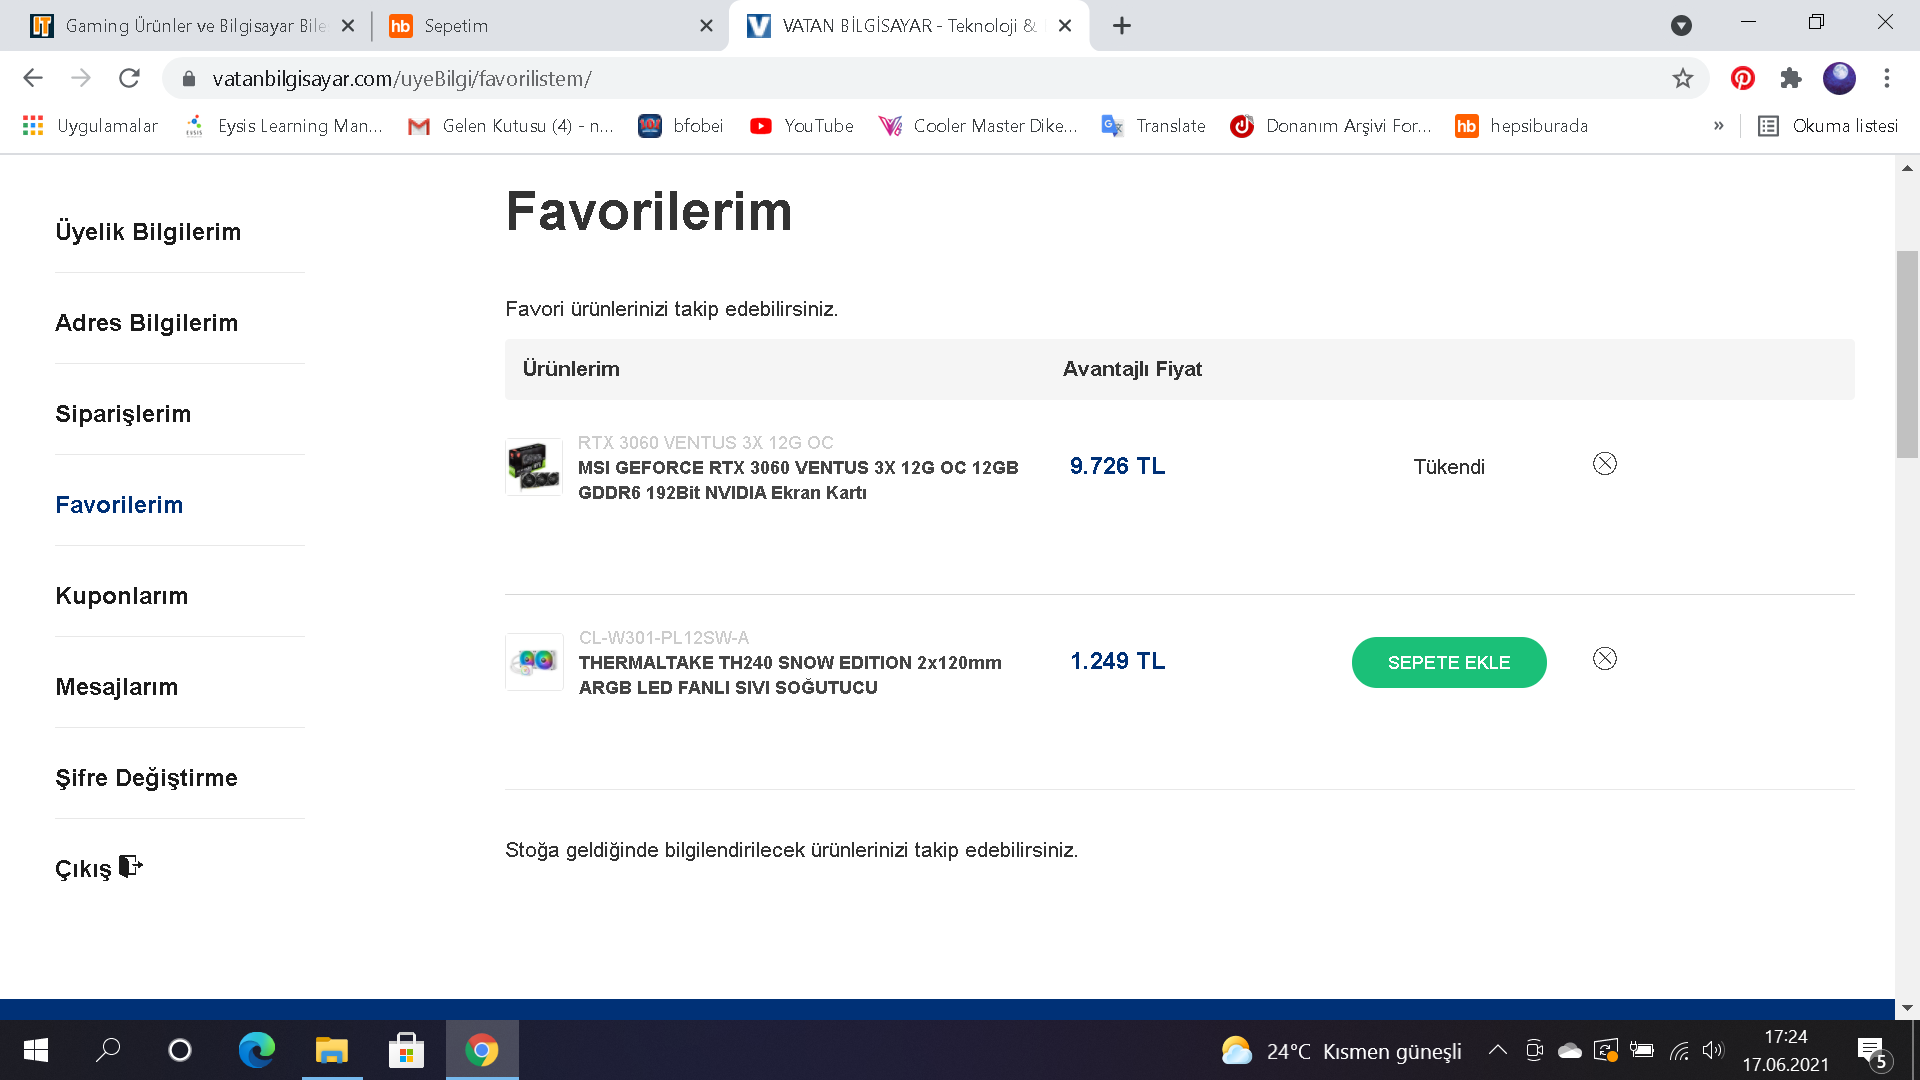Open volume control speaker icon
This screenshot has width=1920, height=1080.
coord(1713,1050)
